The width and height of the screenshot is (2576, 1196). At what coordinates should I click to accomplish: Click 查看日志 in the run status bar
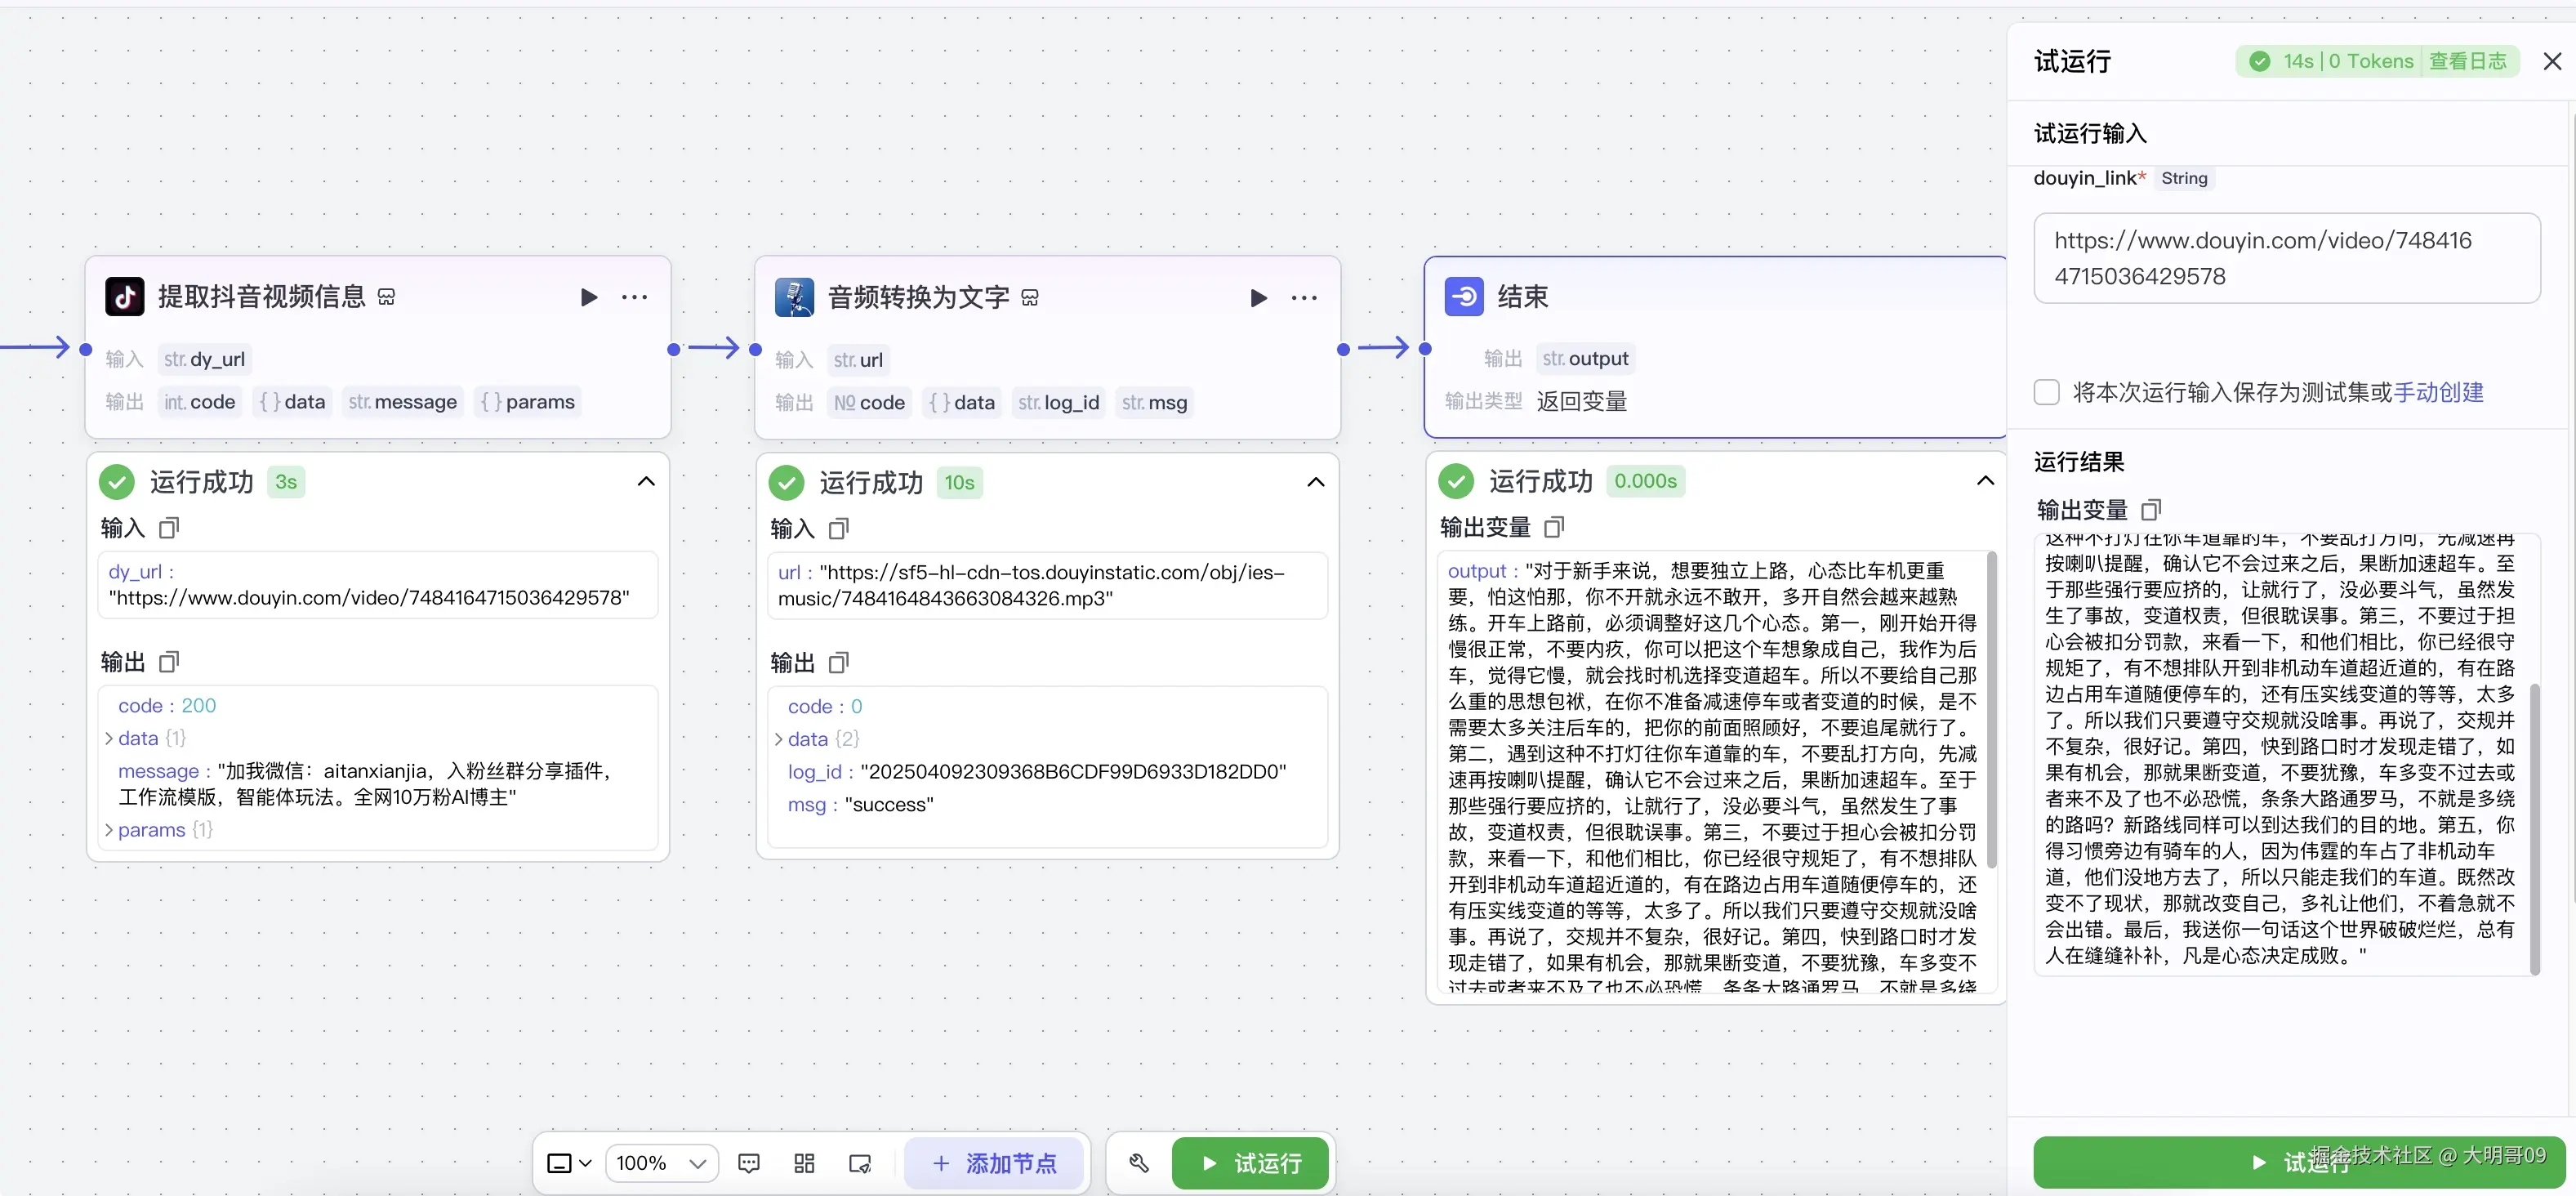pos(2467,61)
